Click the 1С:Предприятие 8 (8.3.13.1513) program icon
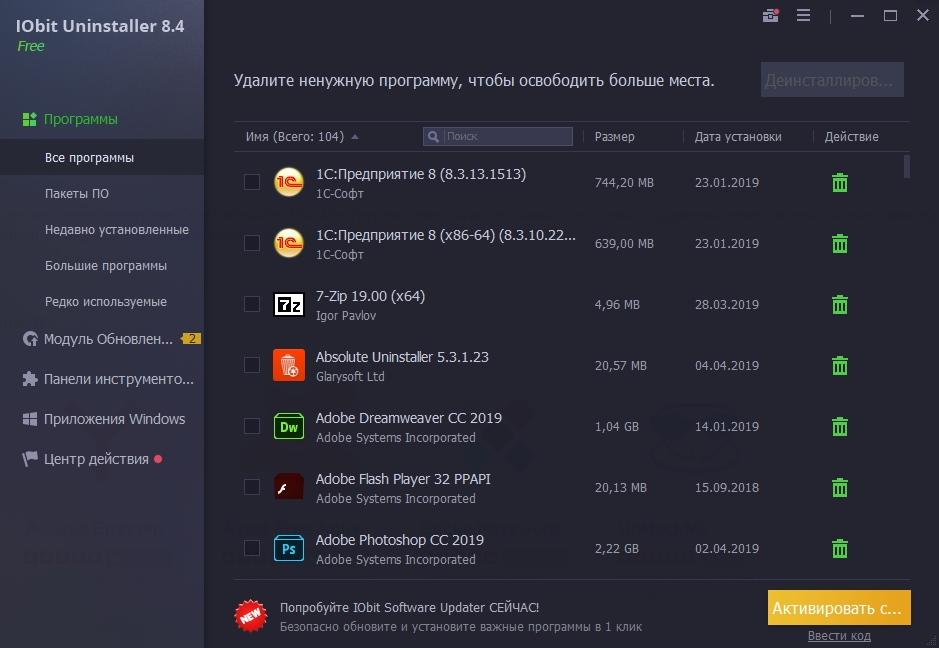Viewport: 939px width, 648px height. (x=289, y=183)
